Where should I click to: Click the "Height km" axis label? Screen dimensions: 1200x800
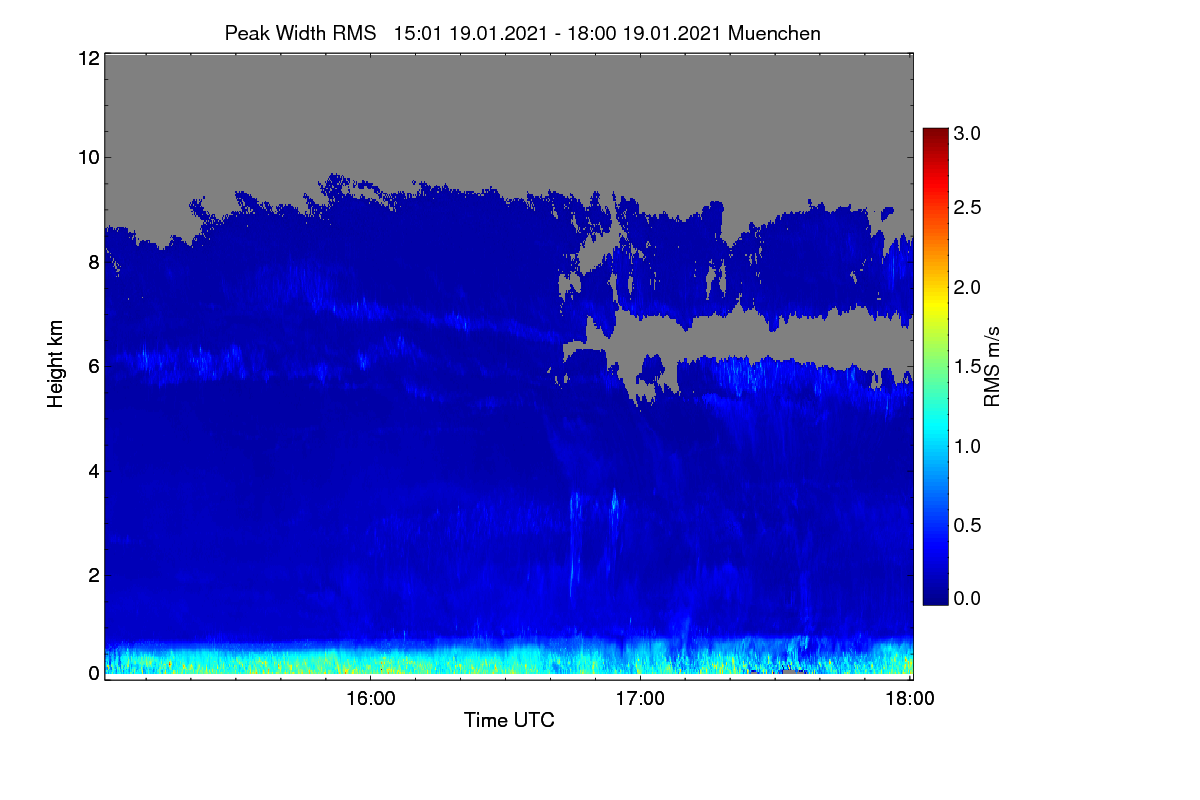(56, 364)
